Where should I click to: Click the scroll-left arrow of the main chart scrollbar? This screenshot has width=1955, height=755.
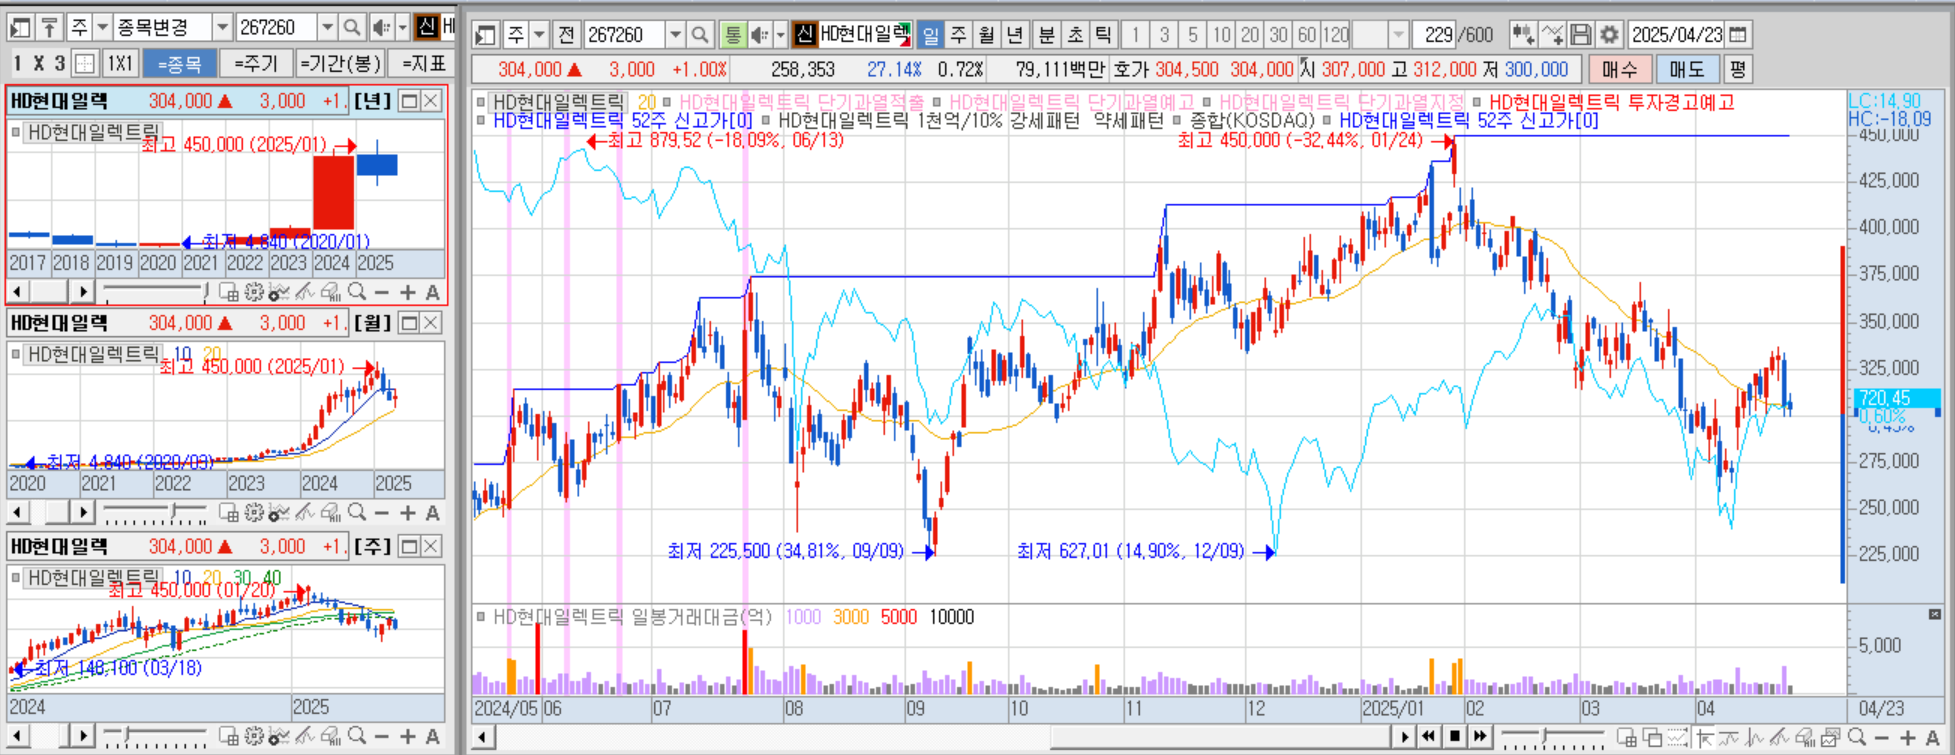tap(484, 737)
